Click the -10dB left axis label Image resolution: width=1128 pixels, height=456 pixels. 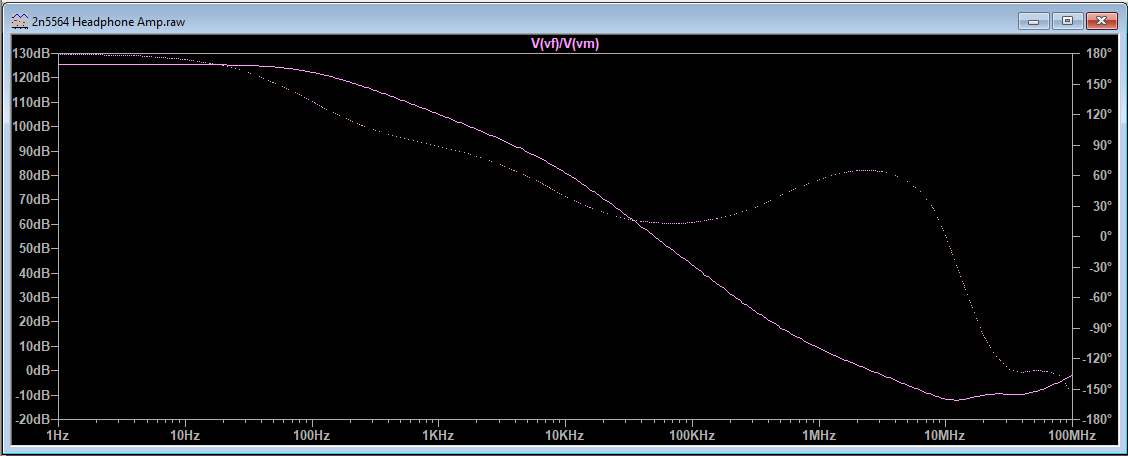[x=32, y=395]
